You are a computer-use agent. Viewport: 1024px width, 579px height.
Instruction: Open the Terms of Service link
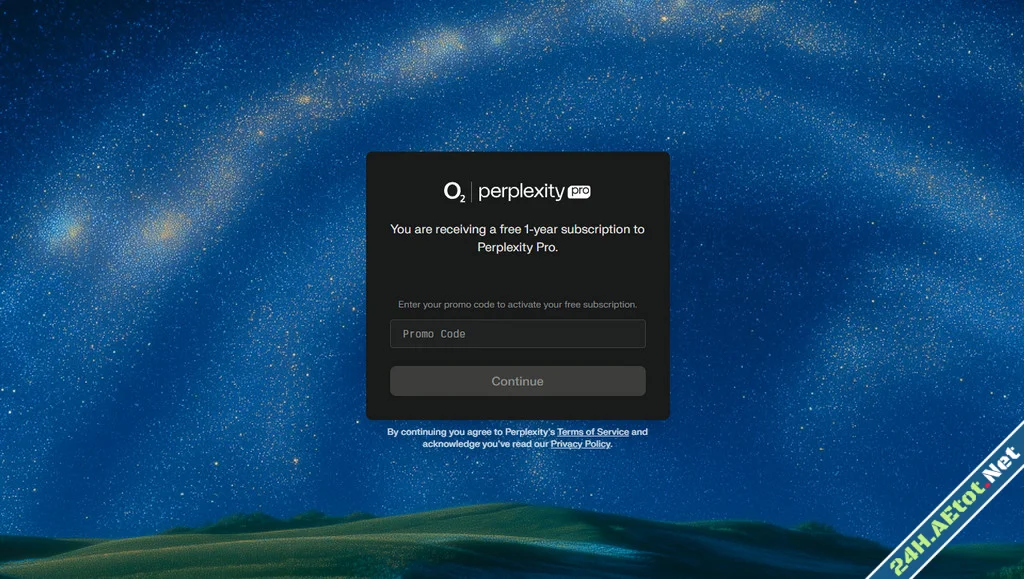tap(593, 431)
